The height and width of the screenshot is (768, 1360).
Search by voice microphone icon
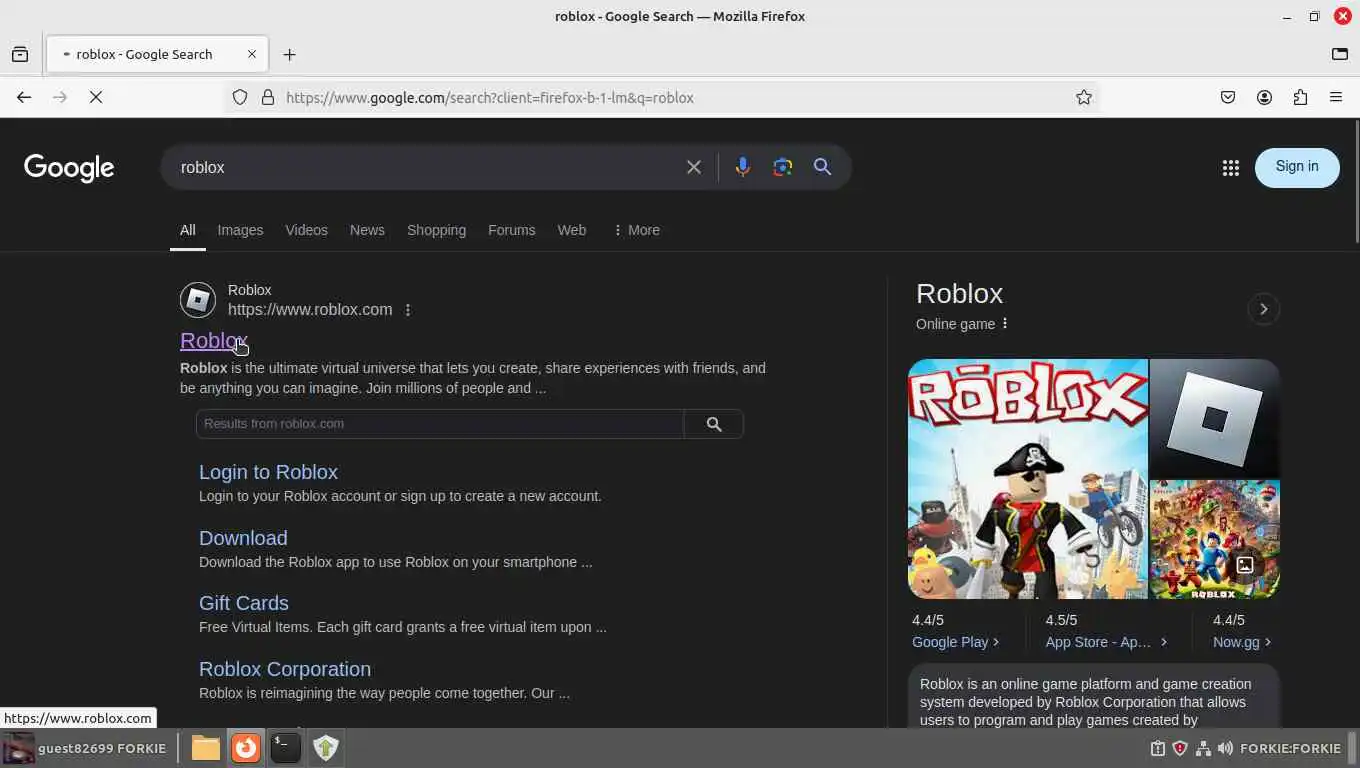(x=742, y=167)
